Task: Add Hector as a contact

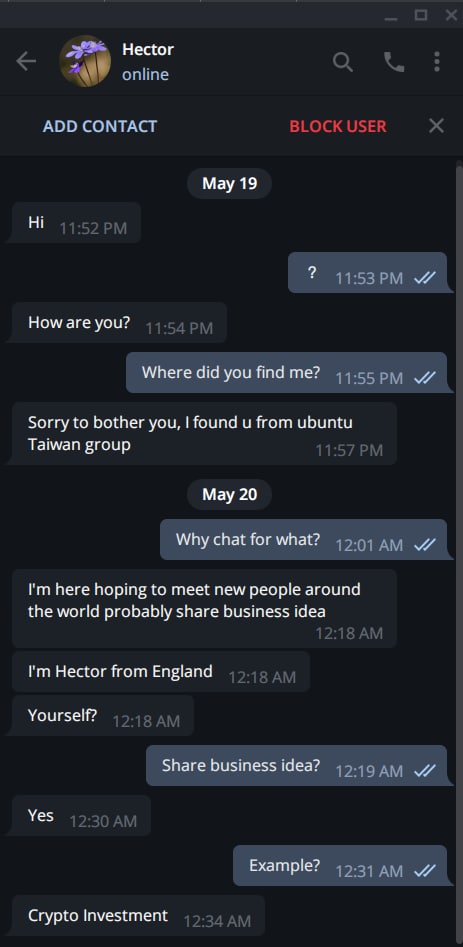Action: point(100,126)
